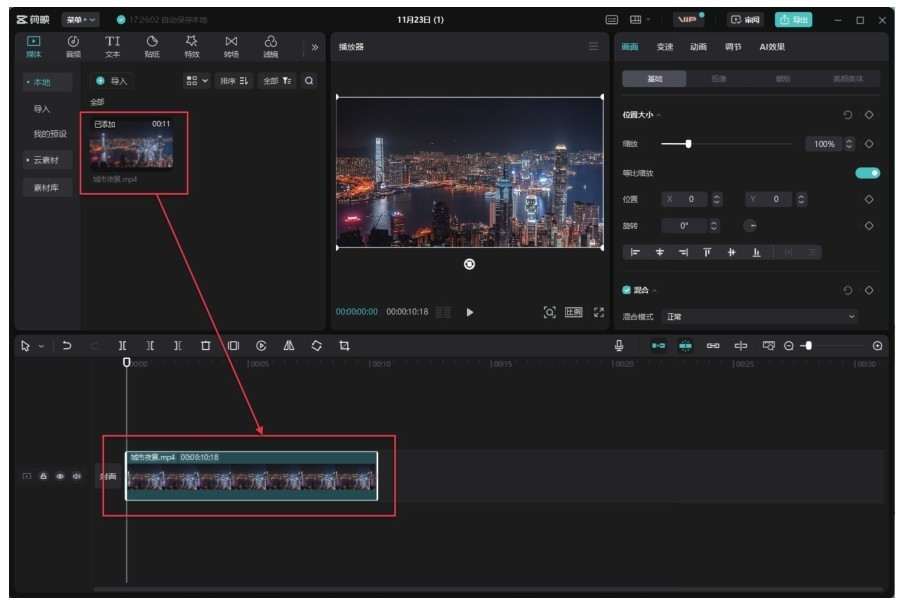This screenshot has height=606, width=899.
Task: Toggle main track magnet in timeline toolbar
Action: (x=658, y=346)
